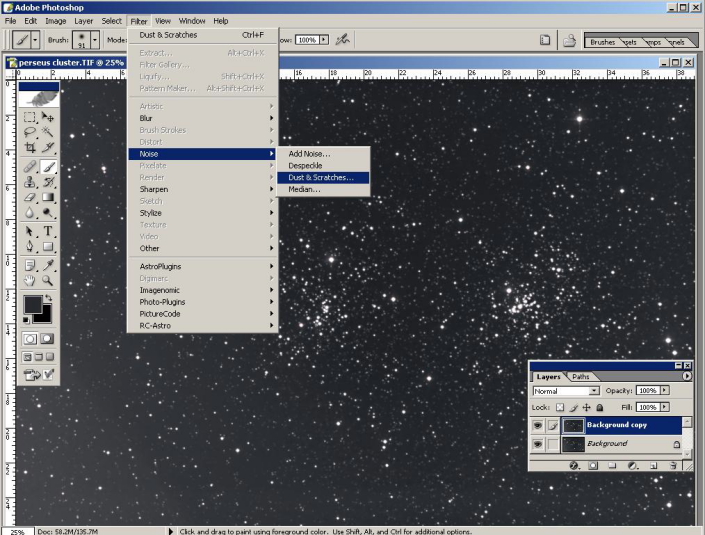Select the Hand tool
Image resolution: width=705 pixels, height=535 pixels.
tap(30, 281)
